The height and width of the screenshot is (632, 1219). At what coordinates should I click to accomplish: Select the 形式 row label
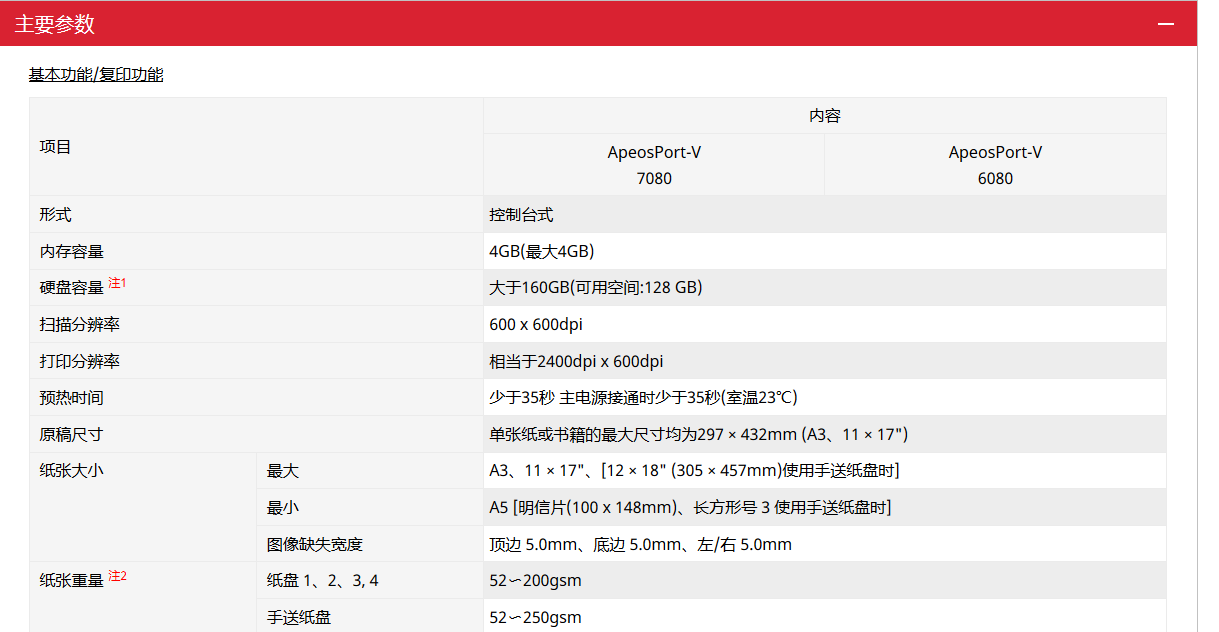[x=56, y=215]
